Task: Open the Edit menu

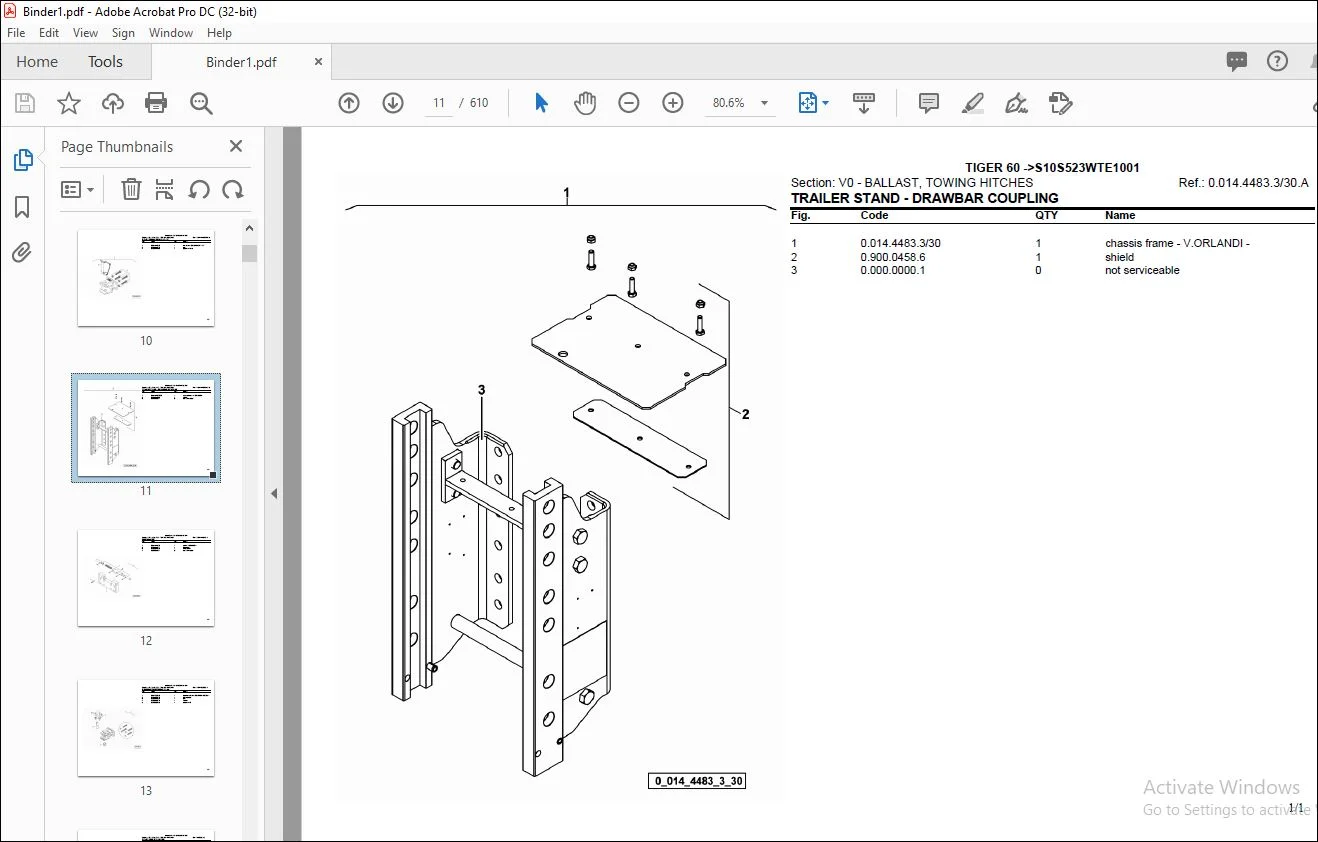Action: (49, 33)
